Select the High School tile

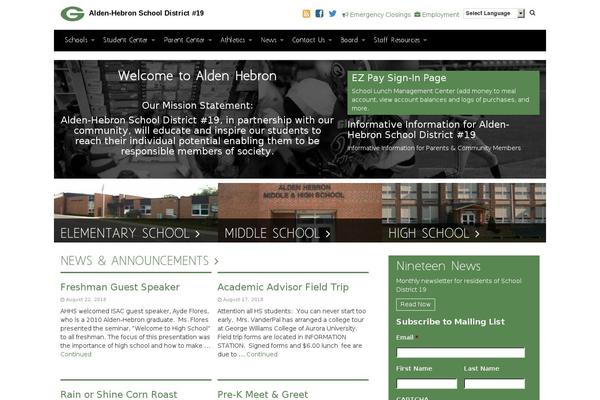point(464,212)
